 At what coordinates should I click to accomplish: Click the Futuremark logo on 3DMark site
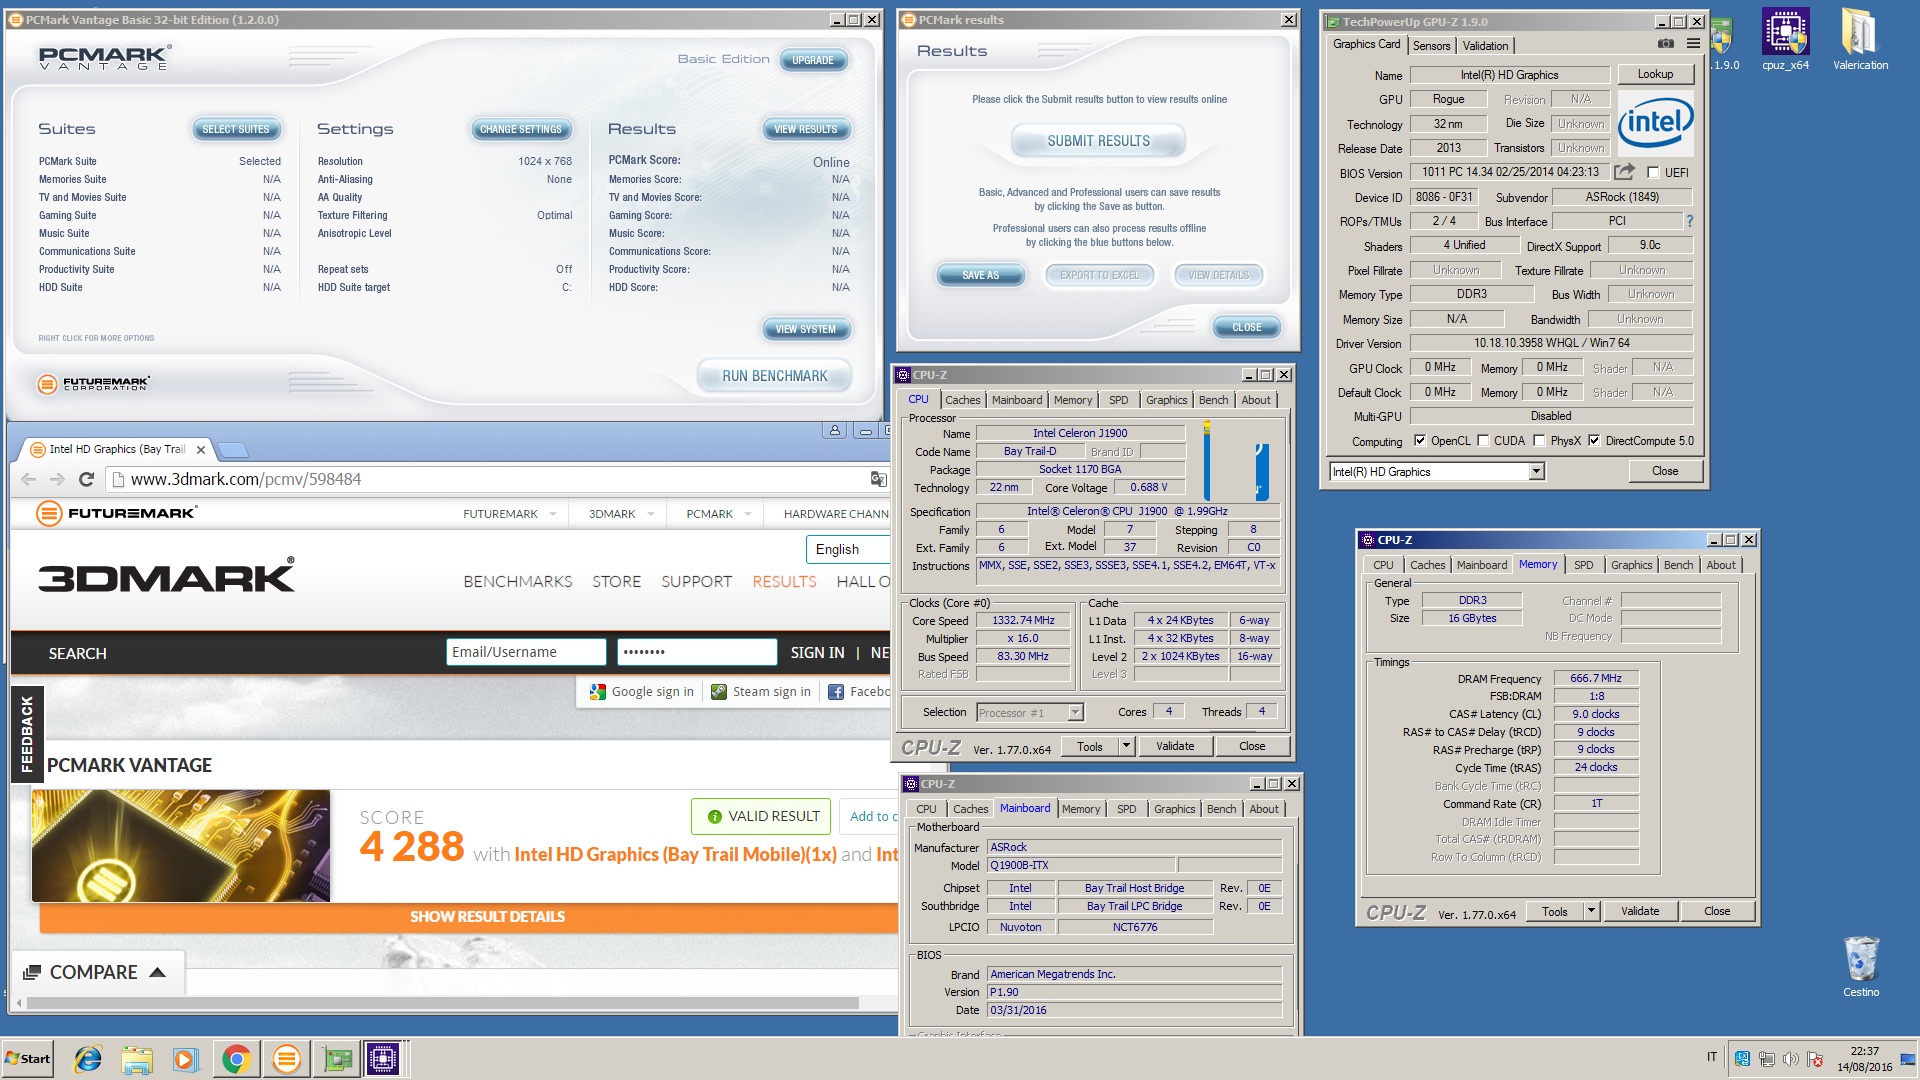click(116, 513)
